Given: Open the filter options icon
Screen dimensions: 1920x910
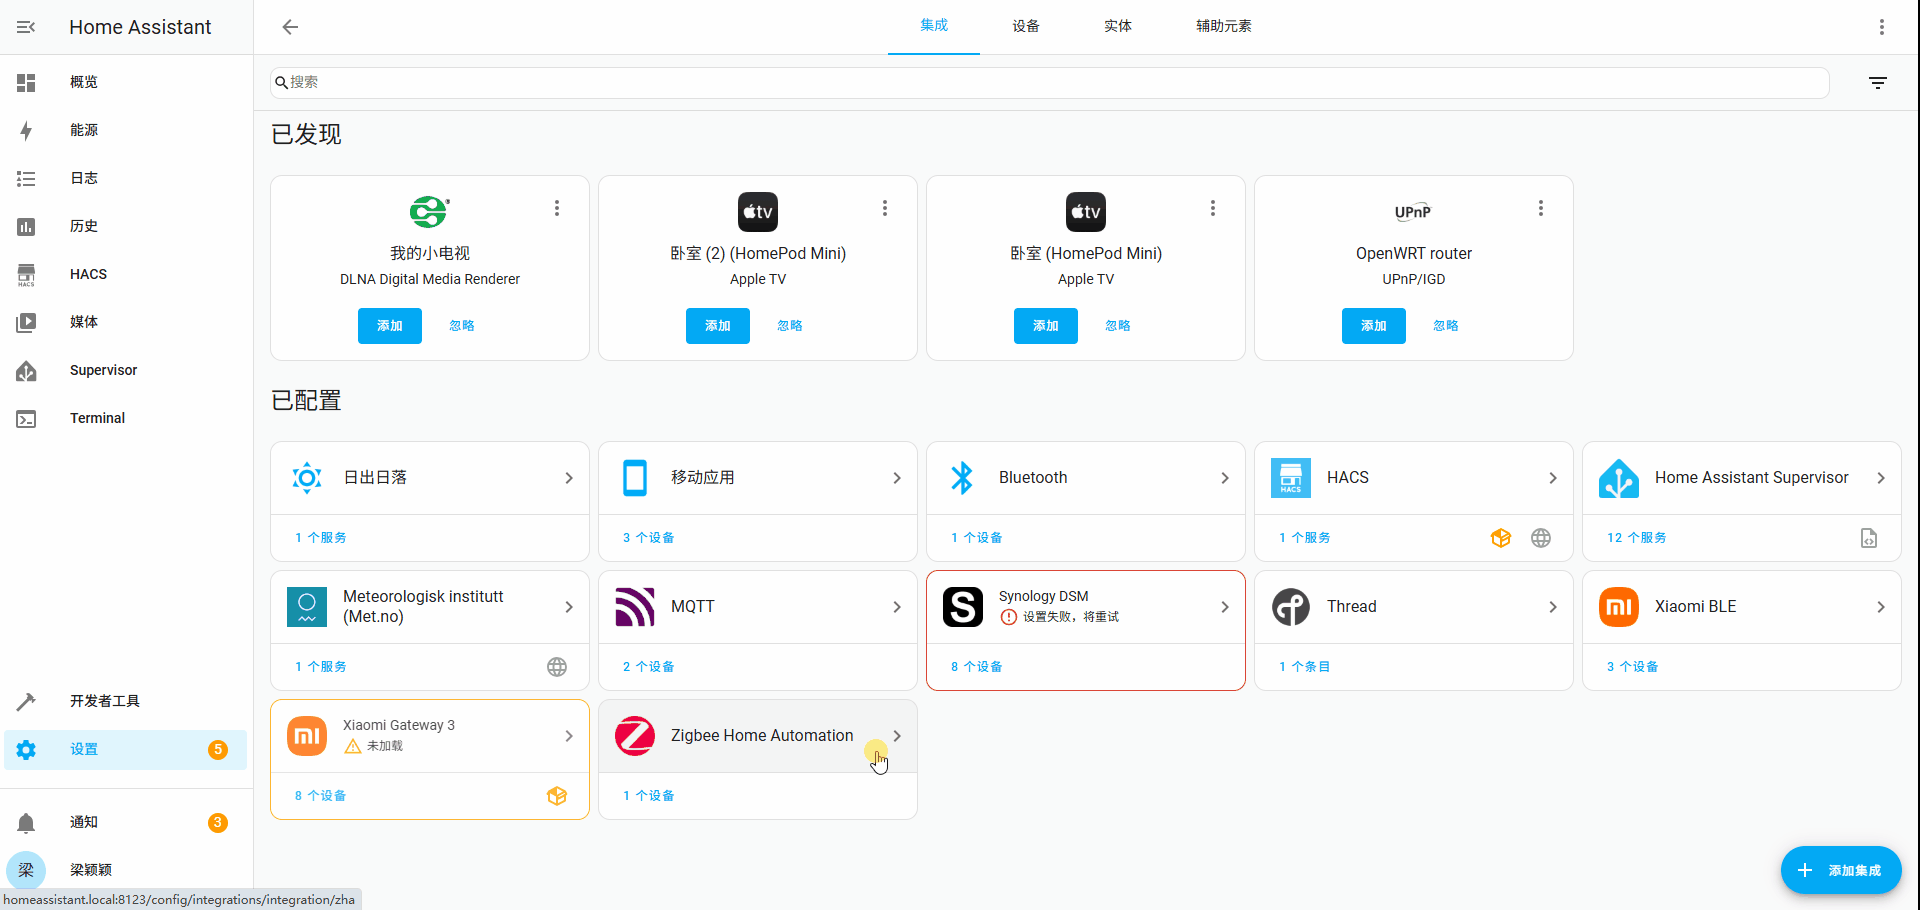Looking at the screenshot, I should [1878, 83].
